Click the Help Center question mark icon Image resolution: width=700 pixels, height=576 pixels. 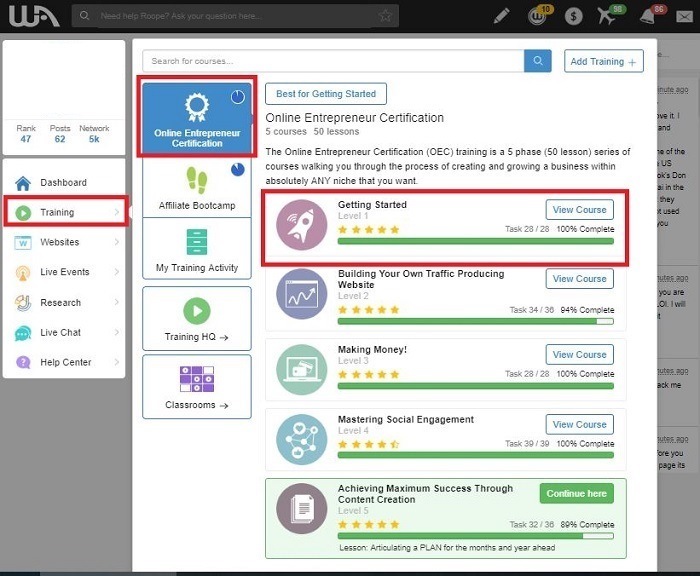[23, 362]
